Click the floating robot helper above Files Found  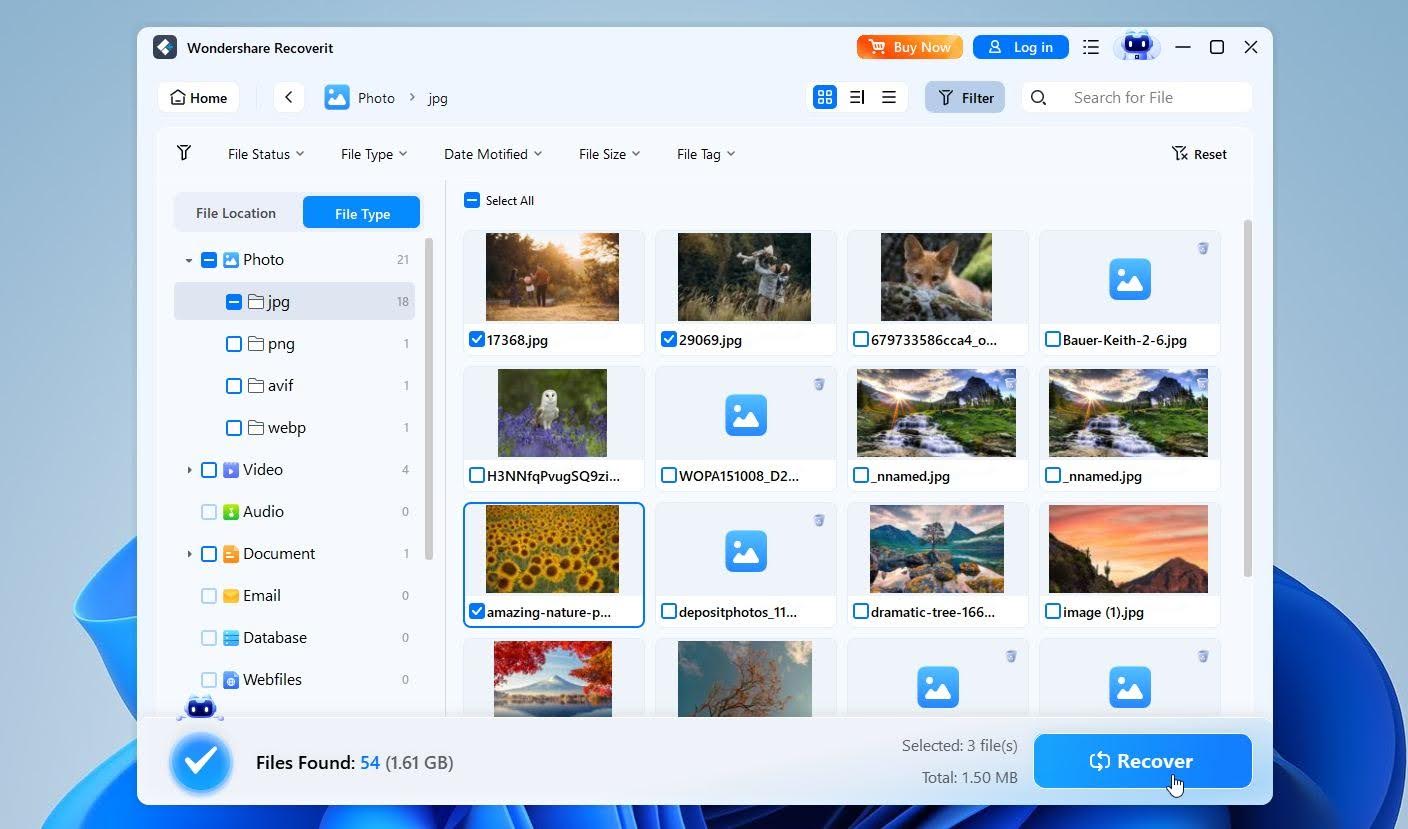coord(201,708)
